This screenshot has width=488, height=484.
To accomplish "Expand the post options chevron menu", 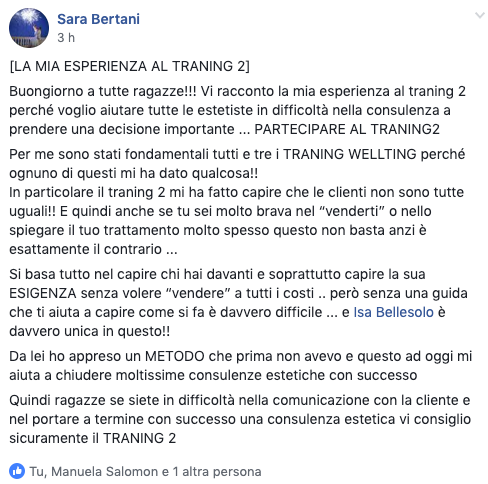I will point(479,15).
